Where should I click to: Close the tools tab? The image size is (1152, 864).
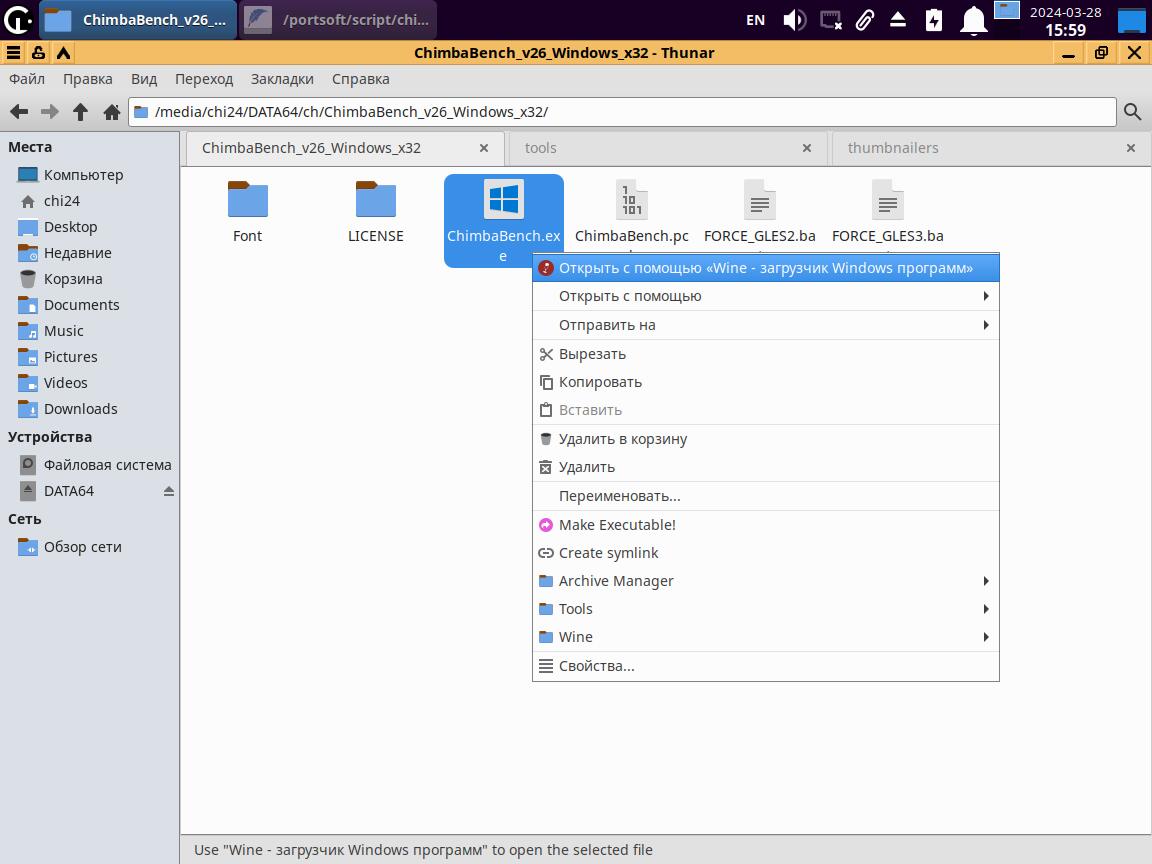807,148
